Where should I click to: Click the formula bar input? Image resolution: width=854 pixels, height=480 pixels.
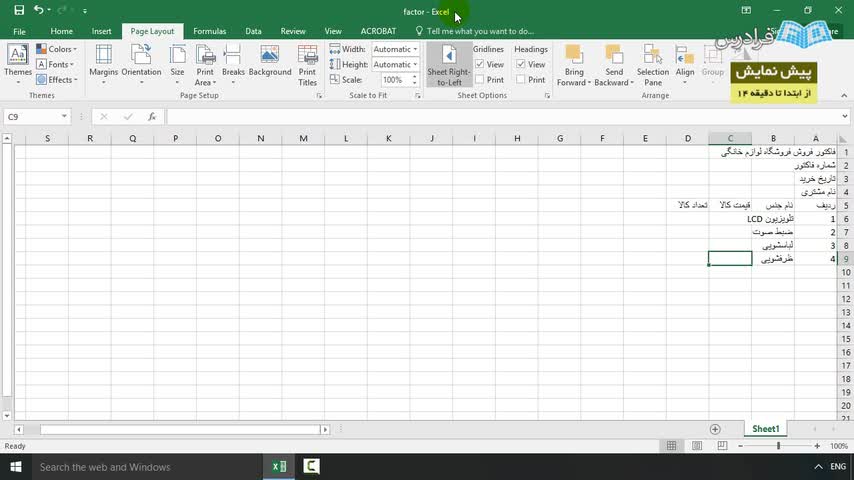click(x=504, y=117)
